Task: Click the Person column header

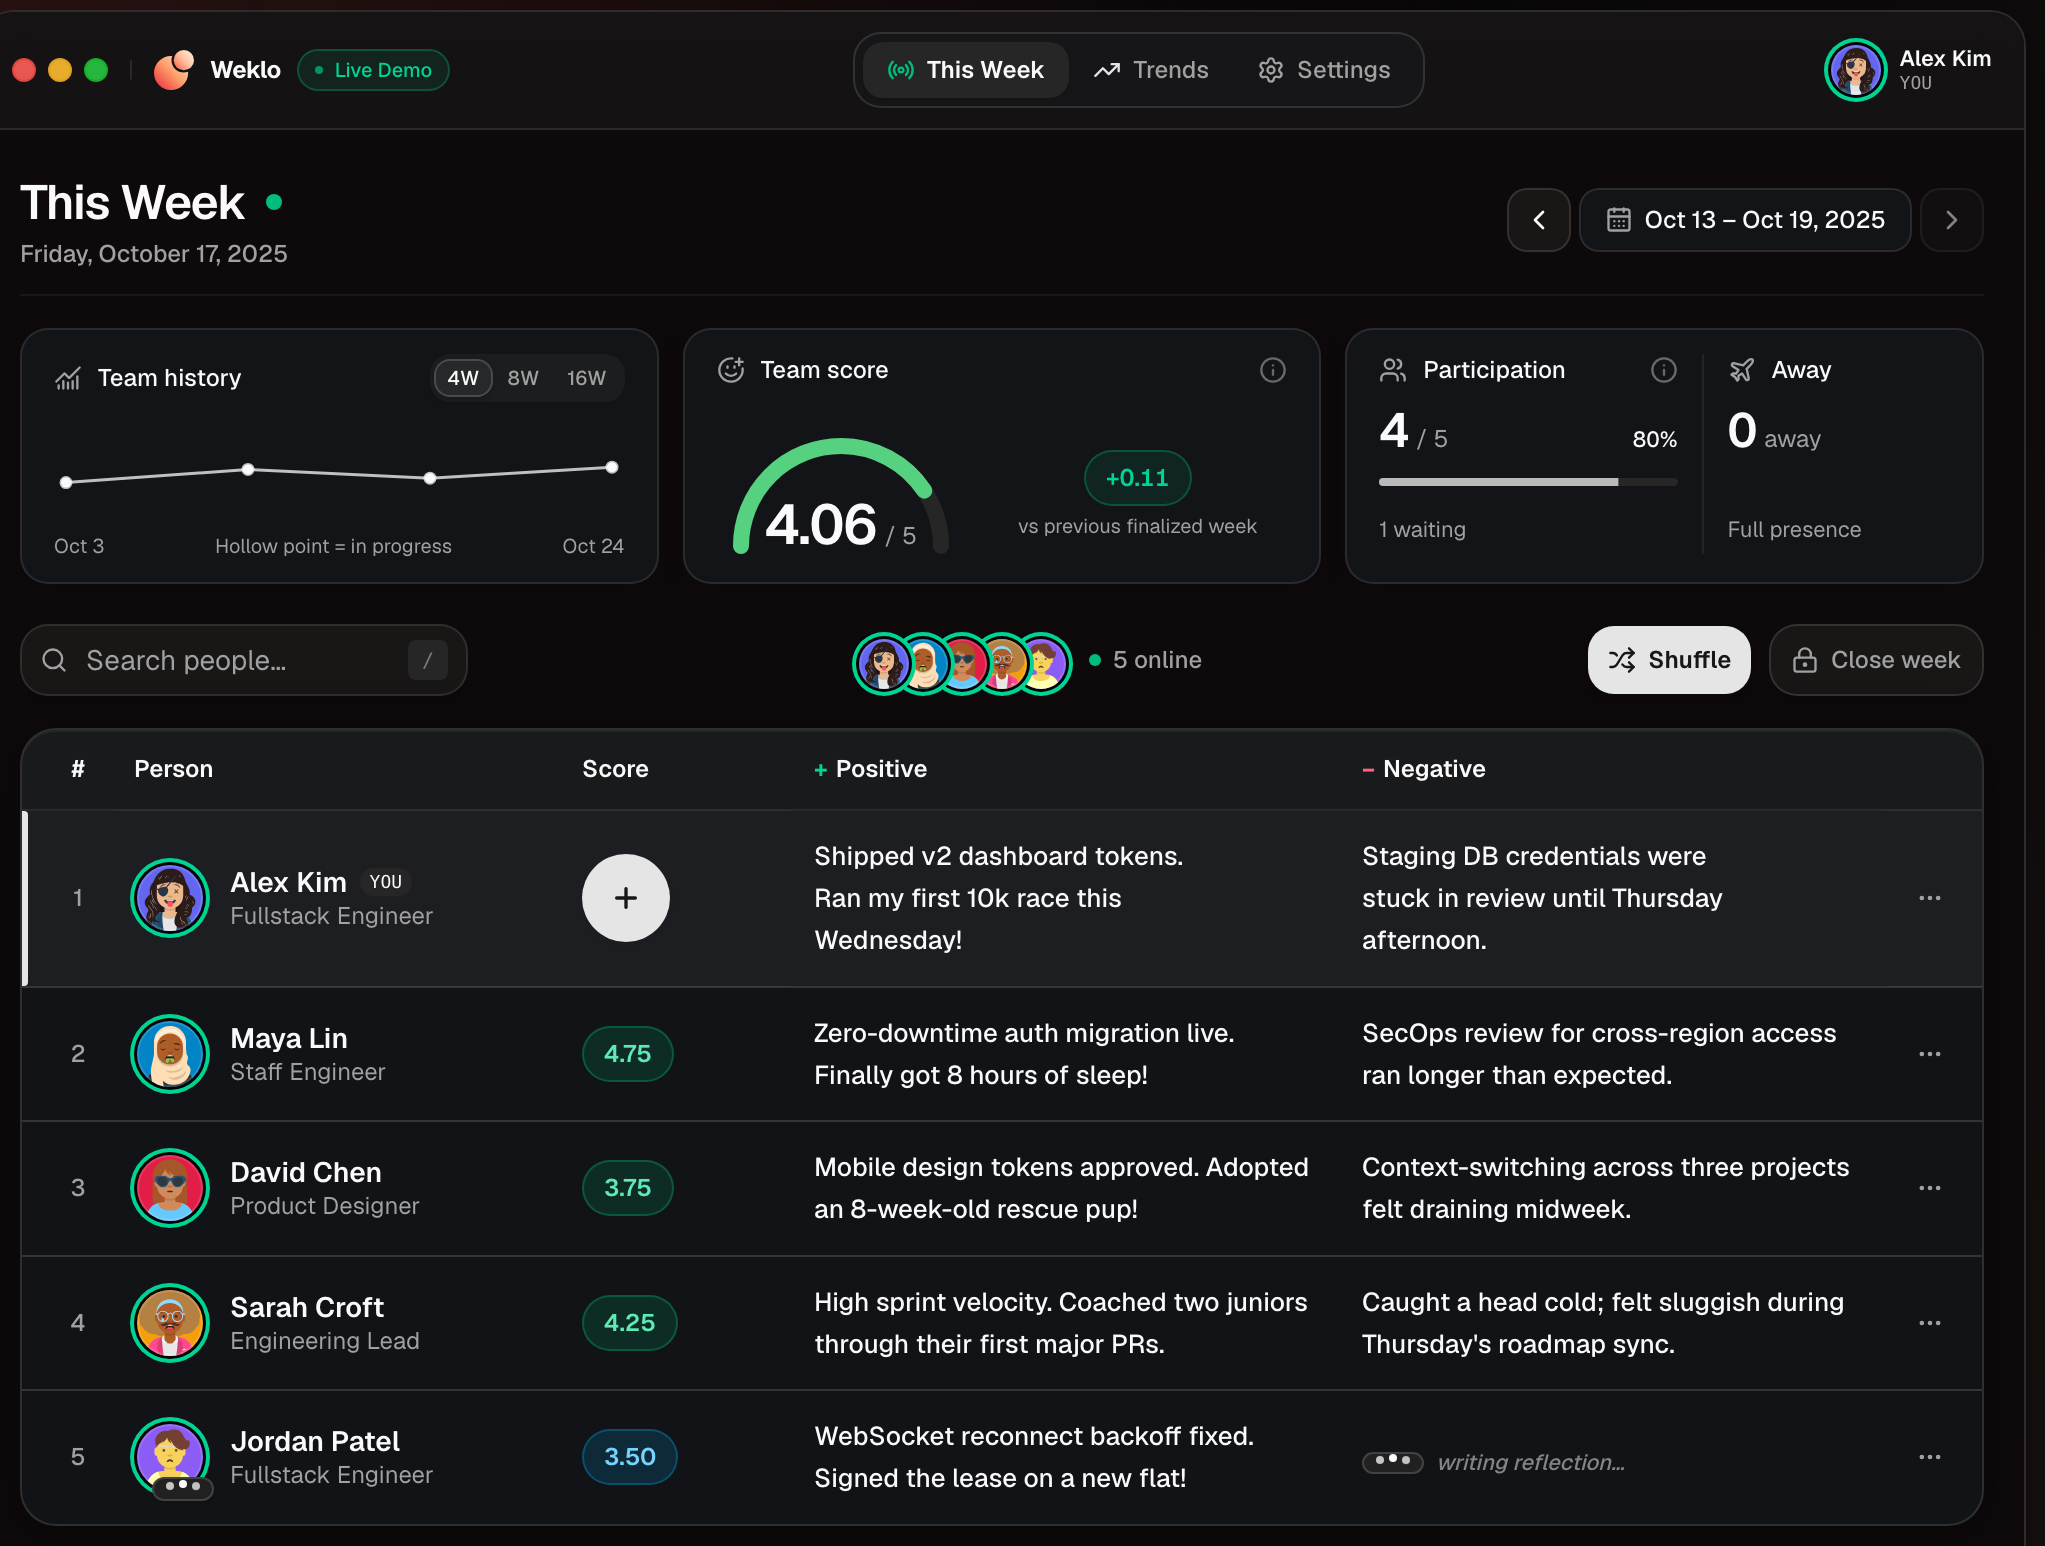Action: point(173,769)
